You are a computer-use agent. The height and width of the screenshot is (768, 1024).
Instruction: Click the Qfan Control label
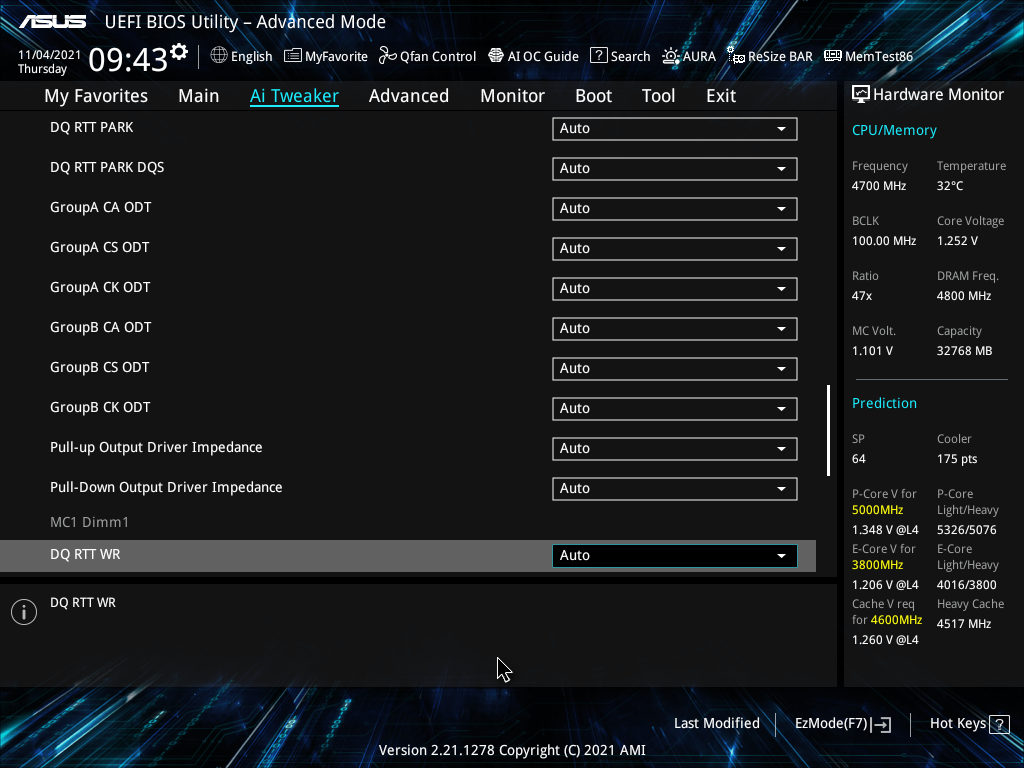[x=438, y=57]
